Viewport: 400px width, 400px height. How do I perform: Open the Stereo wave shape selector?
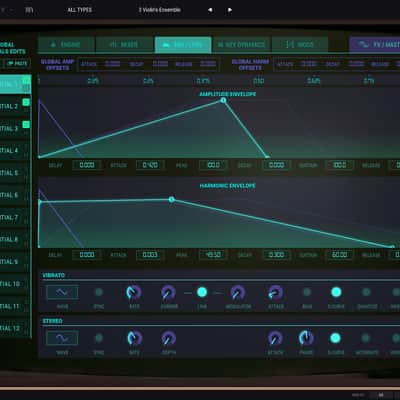point(62,338)
